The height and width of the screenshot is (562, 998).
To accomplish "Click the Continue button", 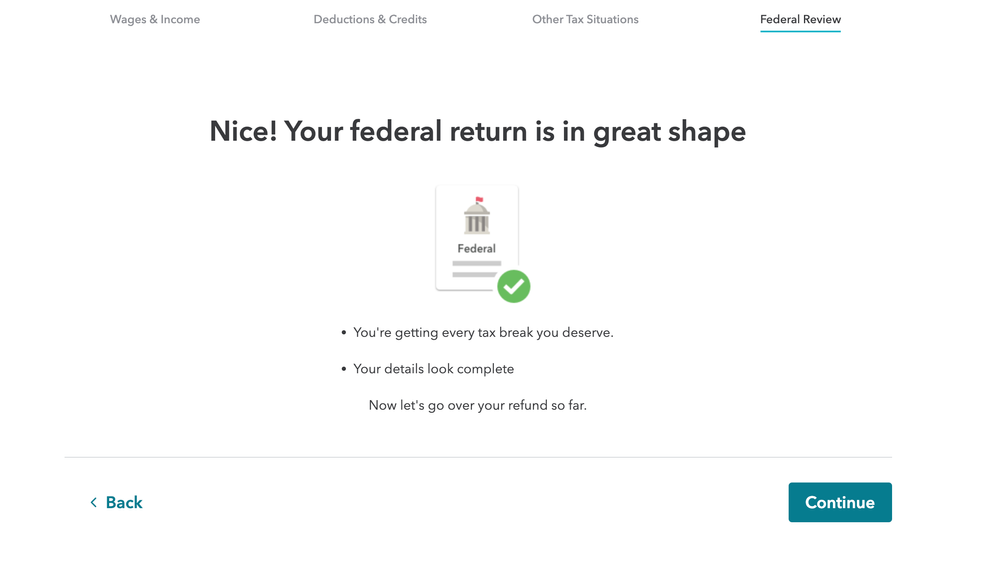I will tap(840, 502).
